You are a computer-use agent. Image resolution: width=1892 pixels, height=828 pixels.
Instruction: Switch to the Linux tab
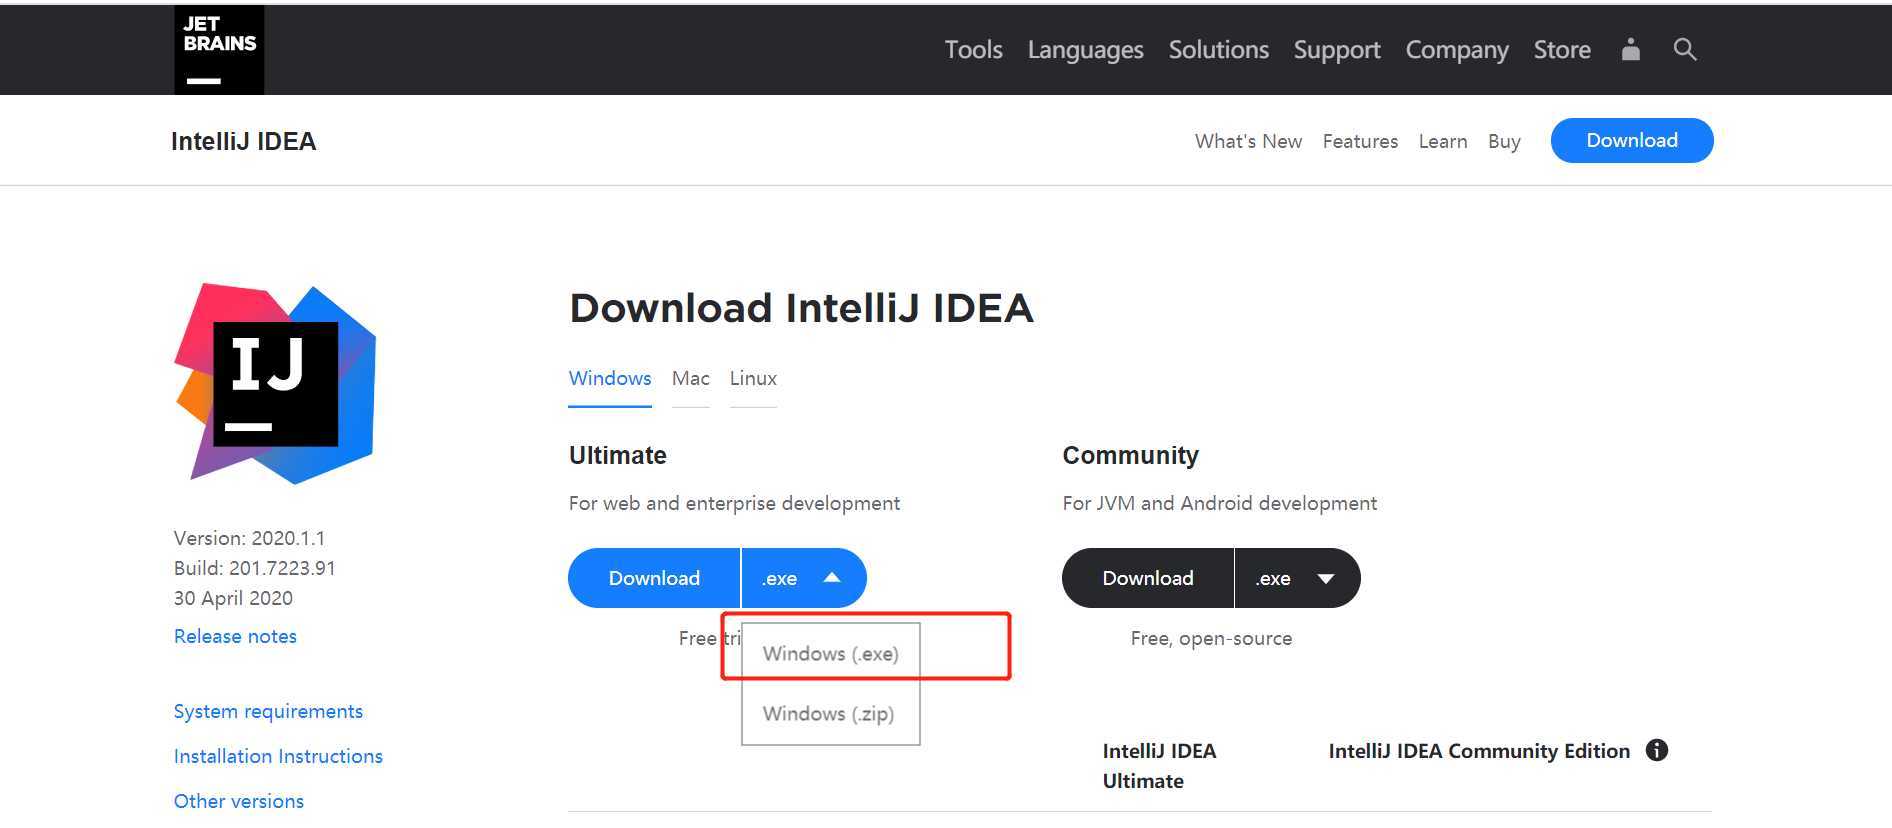[x=753, y=379]
